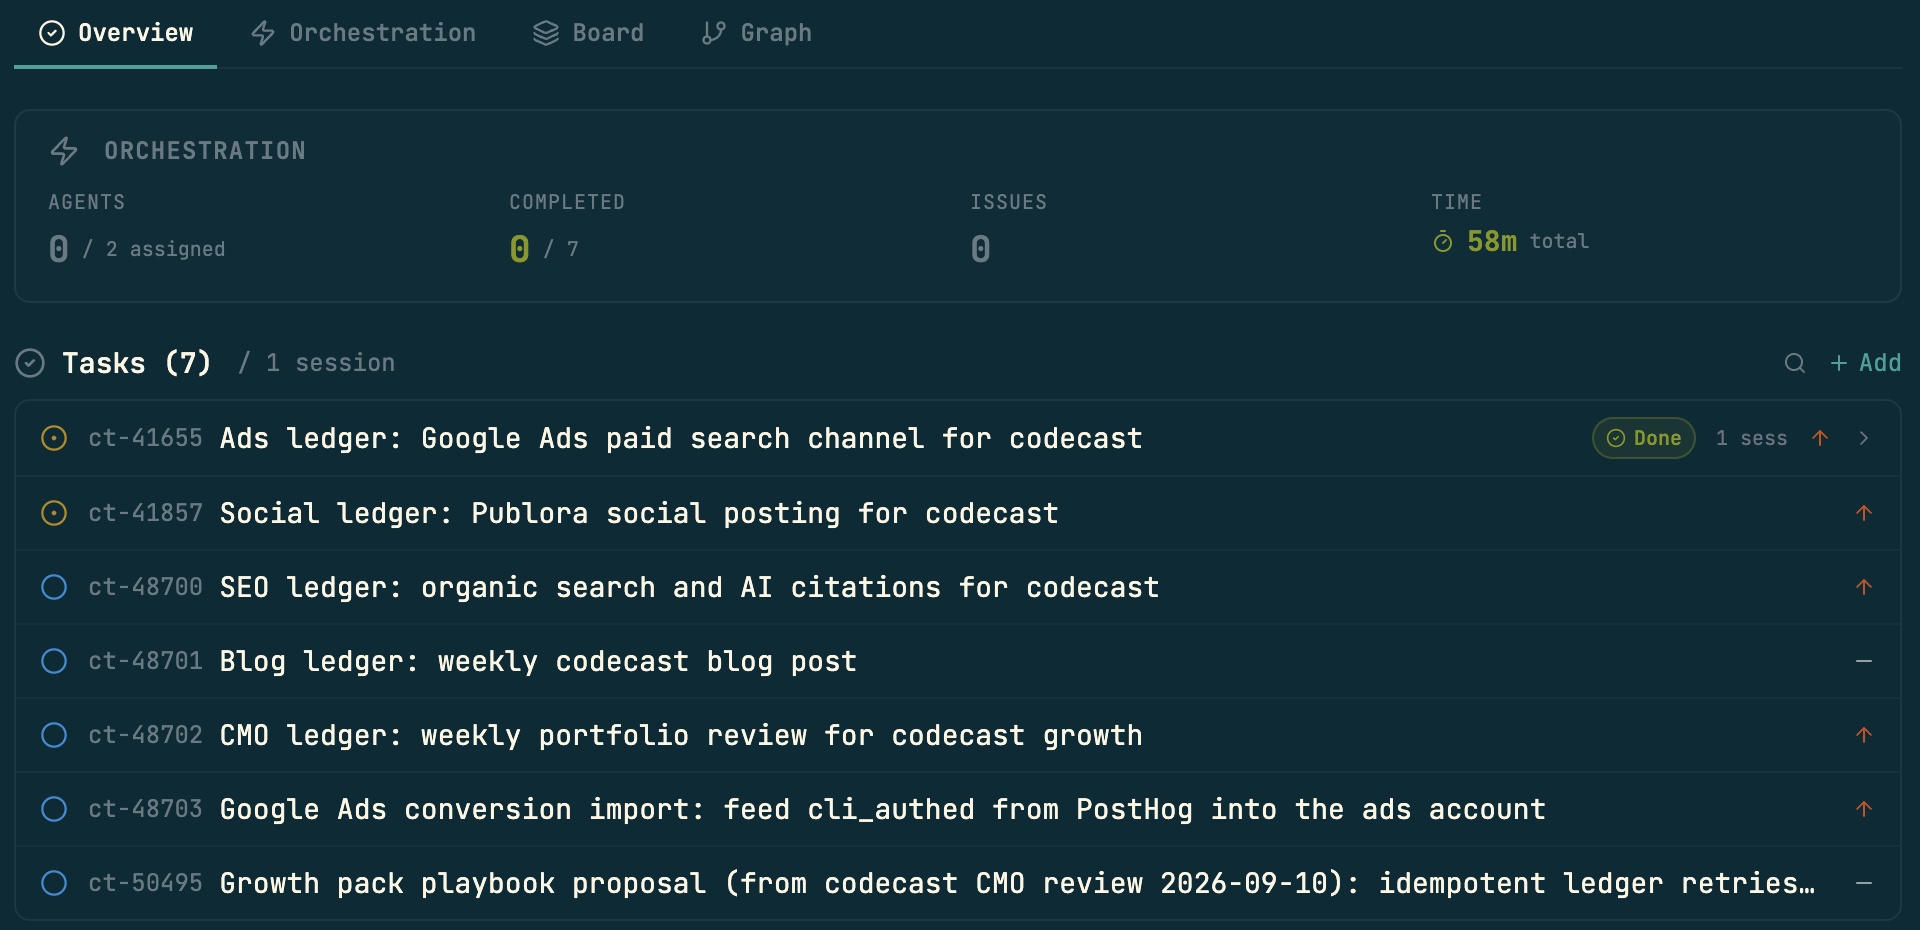Viewport: 1920px width, 930px height.
Task: Click the 0 / 7 completed count
Action: point(544,249)
